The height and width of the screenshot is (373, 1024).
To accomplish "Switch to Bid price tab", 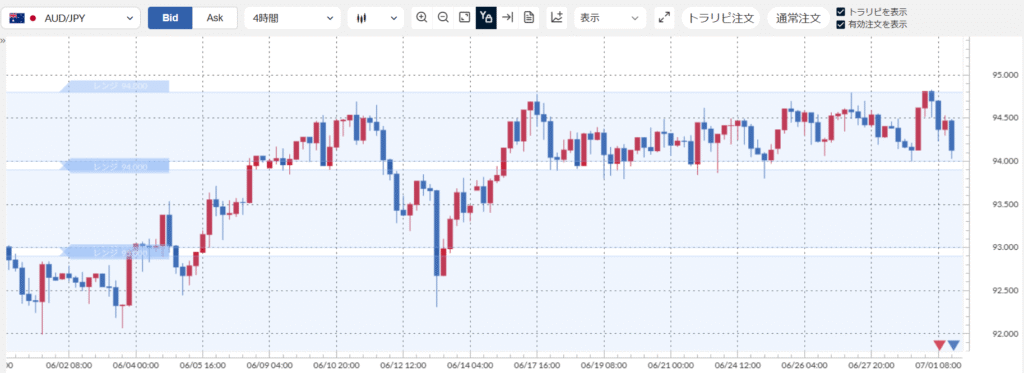I will point(170,18).
